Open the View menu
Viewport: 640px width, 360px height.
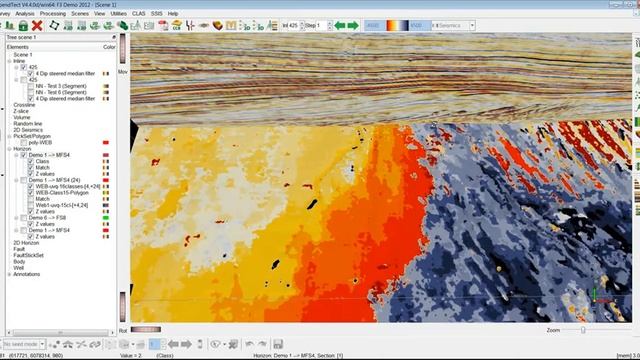click(99, 13)
